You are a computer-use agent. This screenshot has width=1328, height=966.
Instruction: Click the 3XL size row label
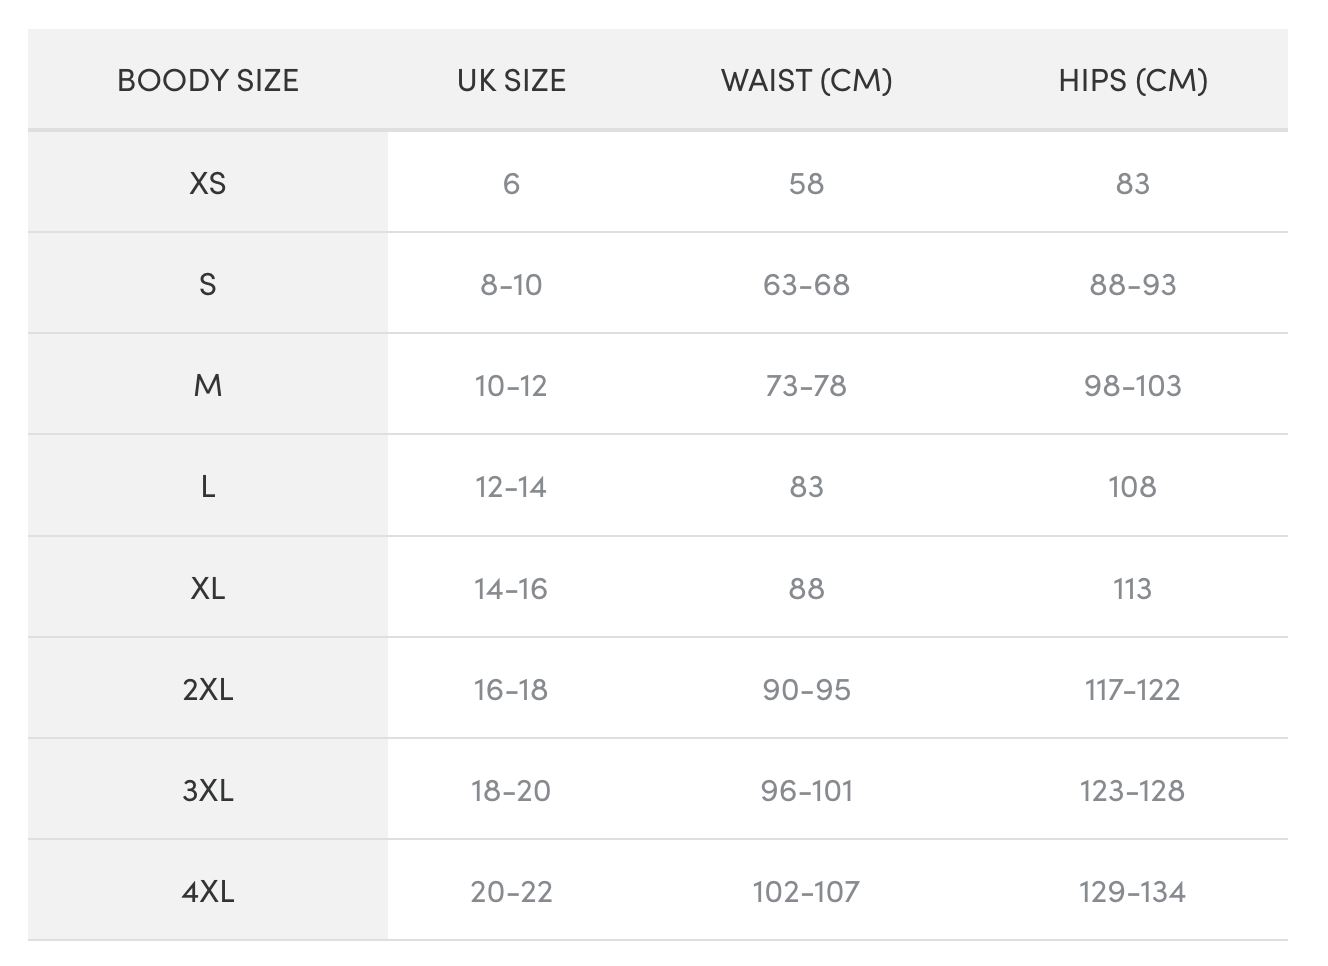208,791
